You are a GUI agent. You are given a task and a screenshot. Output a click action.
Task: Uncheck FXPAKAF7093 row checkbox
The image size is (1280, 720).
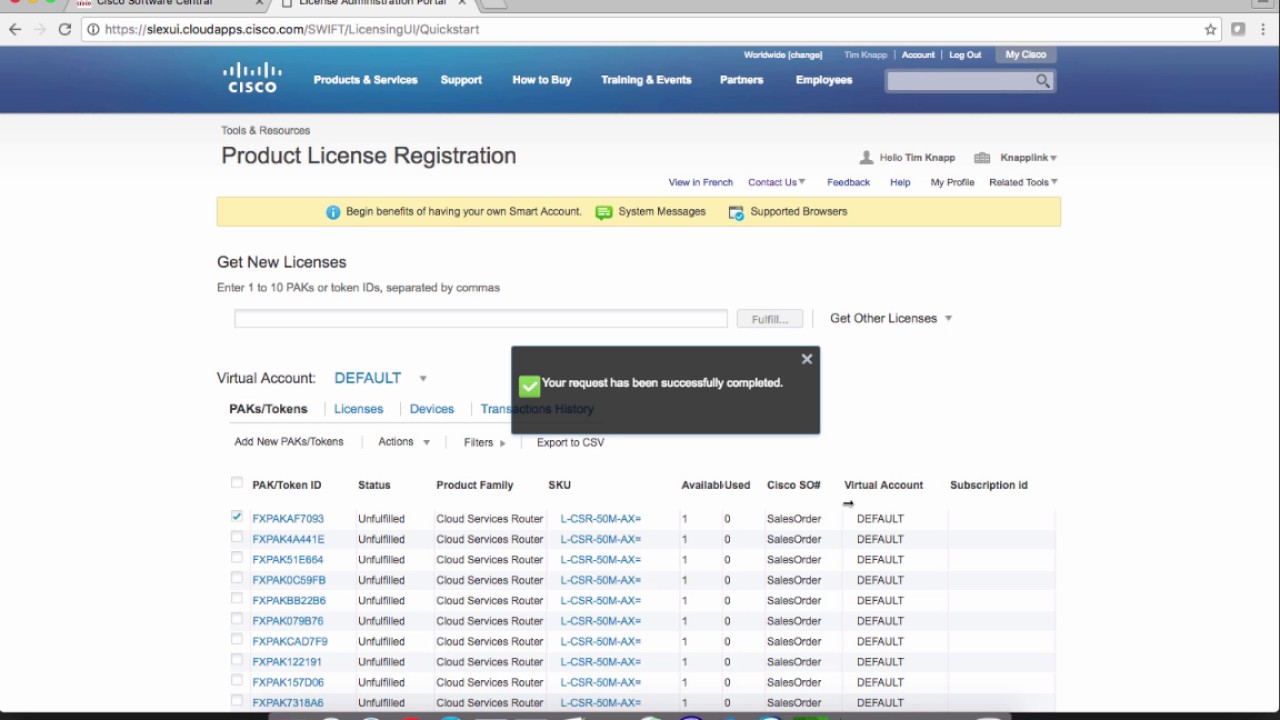(237, 517)
